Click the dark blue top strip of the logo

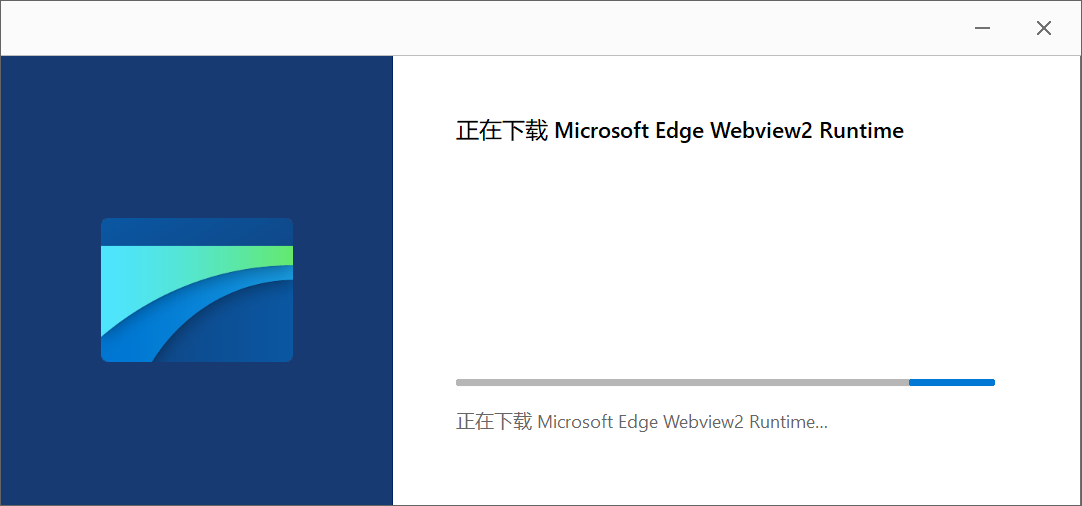click(197, 231)
